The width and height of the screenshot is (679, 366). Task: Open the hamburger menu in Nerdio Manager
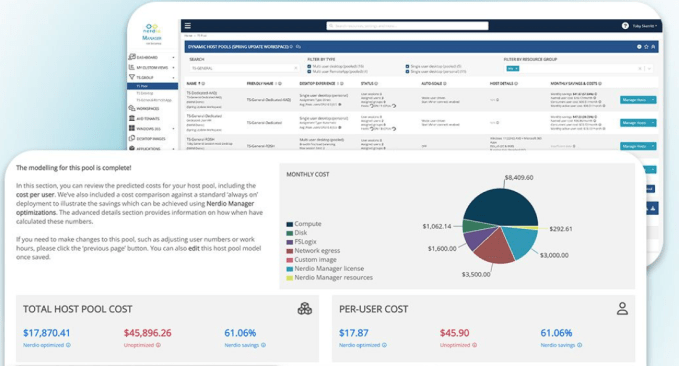(188, 26)
